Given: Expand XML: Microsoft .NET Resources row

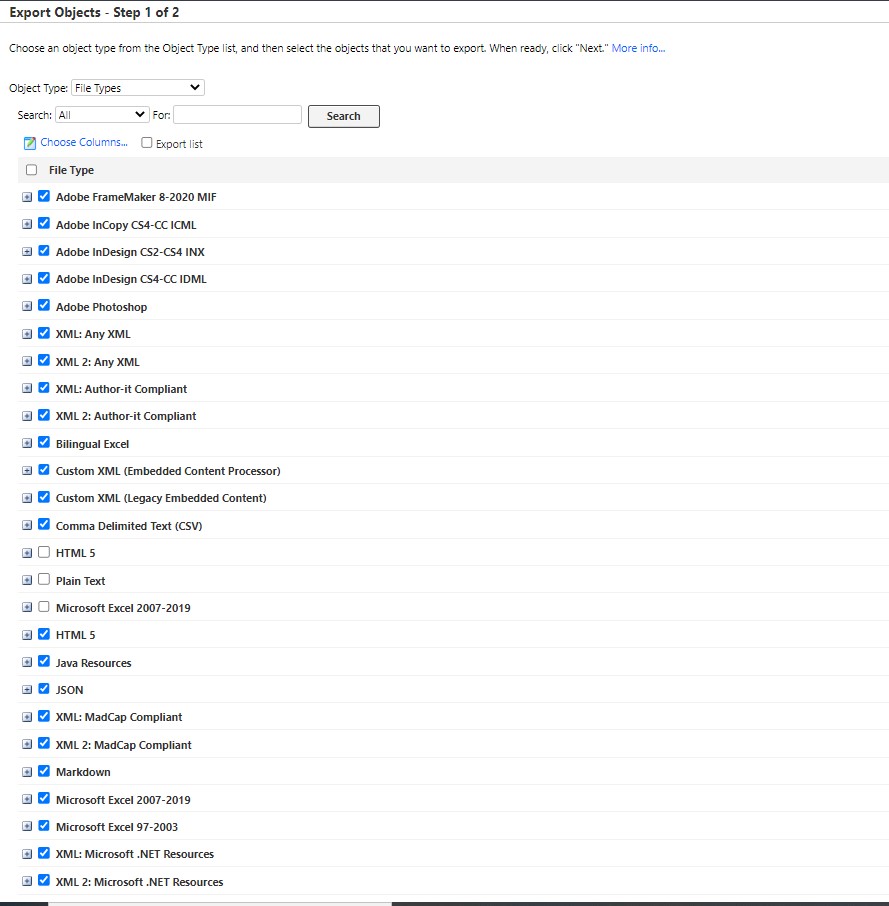Looking at the screenshot, I should [27, 854].
